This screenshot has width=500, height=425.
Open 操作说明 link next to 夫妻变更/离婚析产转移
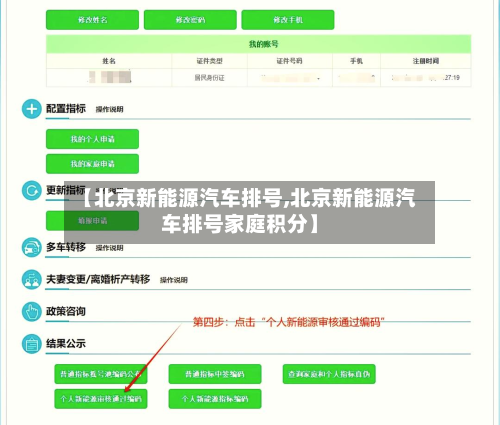pos(174,280)
